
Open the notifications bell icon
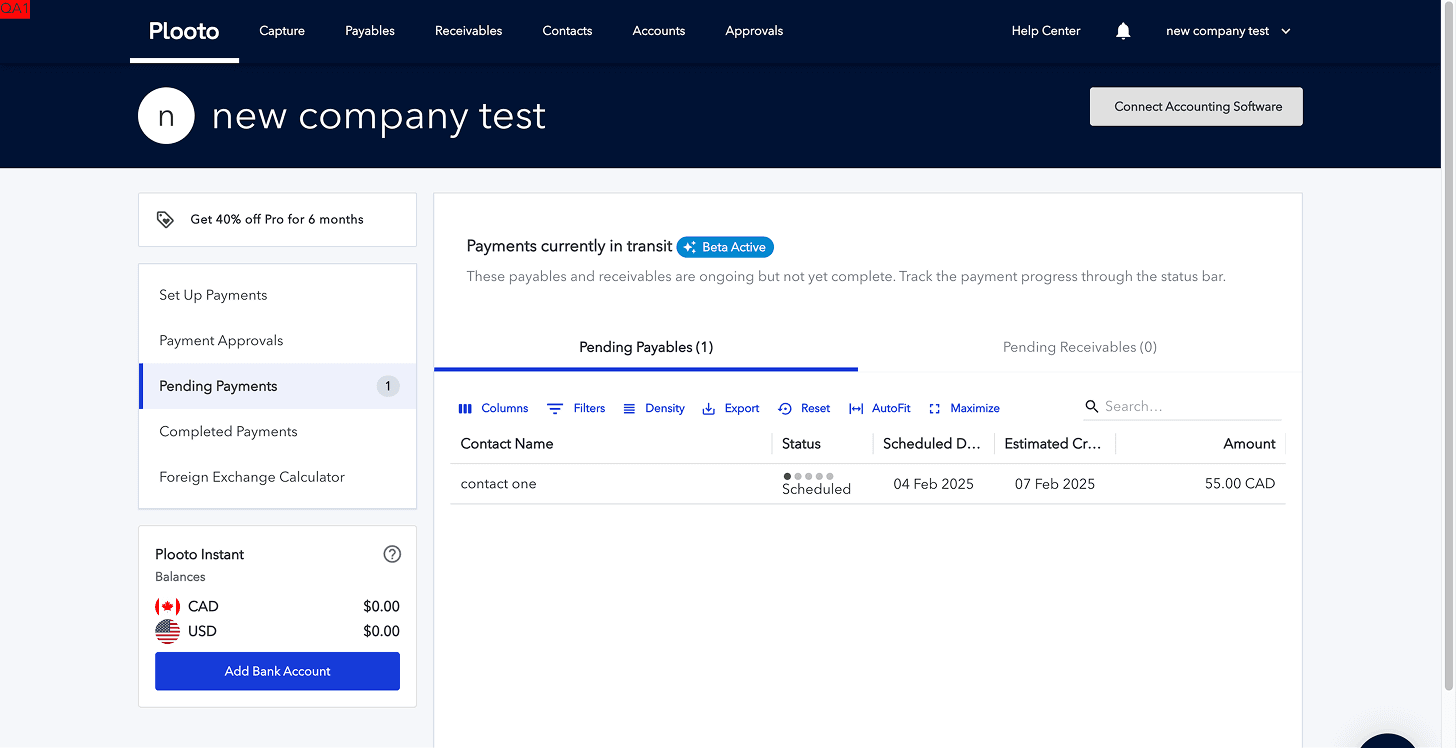click(x=1123, y=31)
